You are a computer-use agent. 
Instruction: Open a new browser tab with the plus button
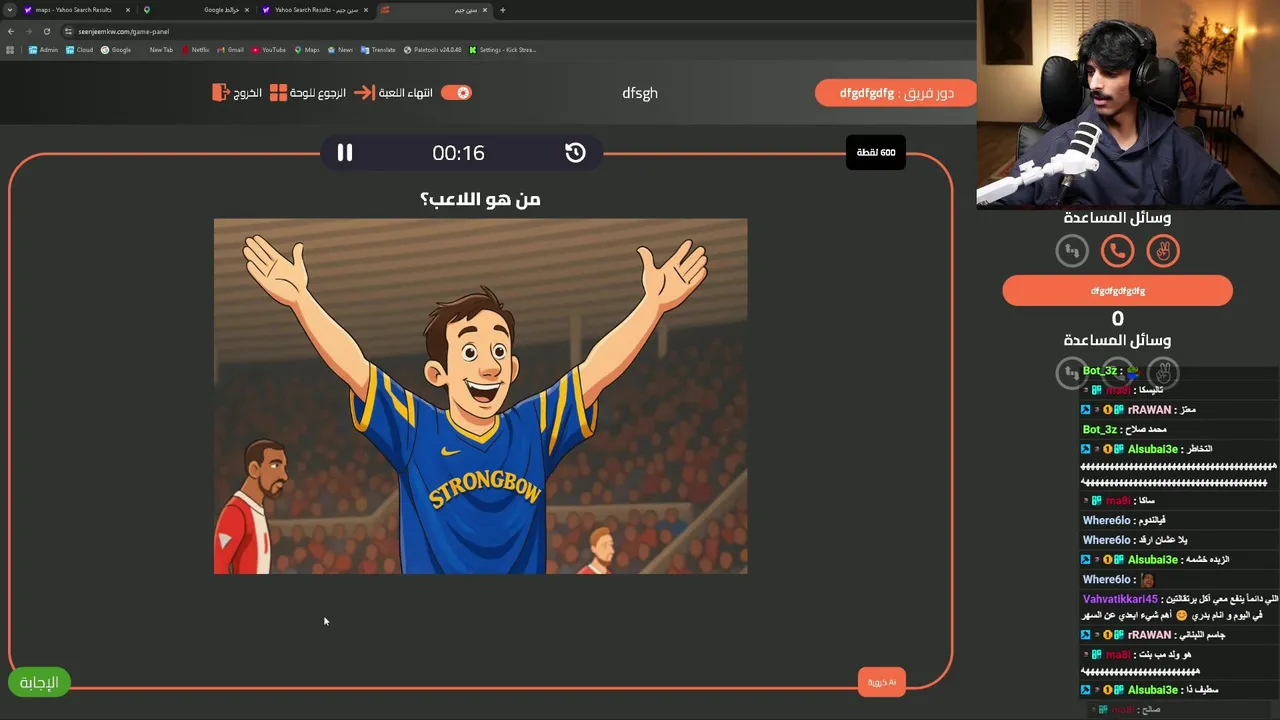coord(502,10)
